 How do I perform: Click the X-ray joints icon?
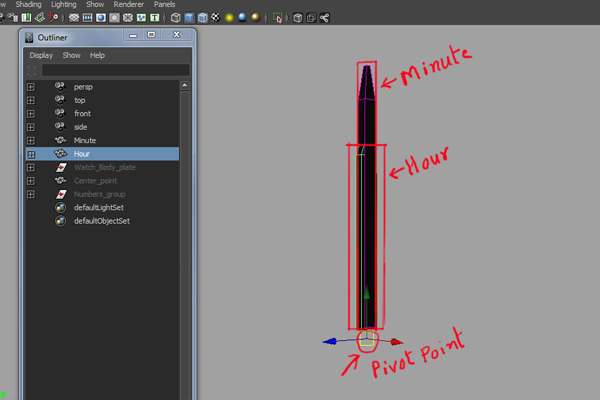pos(324,18)
